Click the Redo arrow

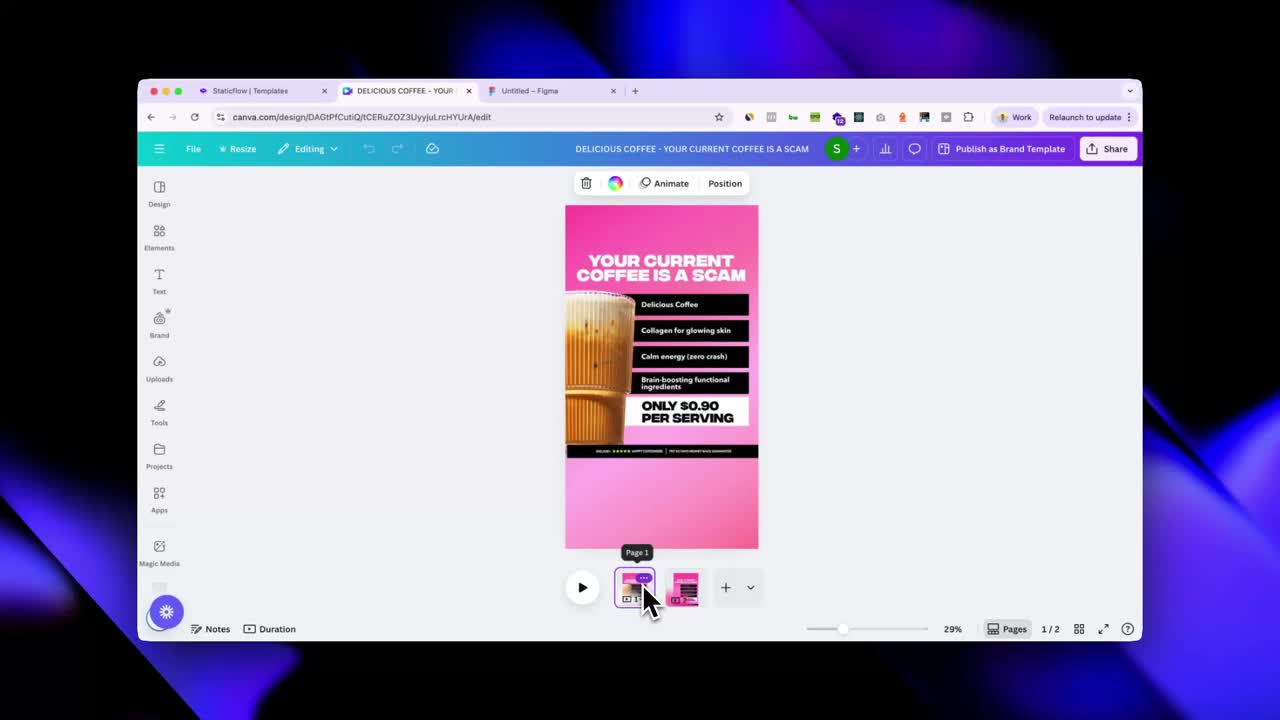click(397, 149)
